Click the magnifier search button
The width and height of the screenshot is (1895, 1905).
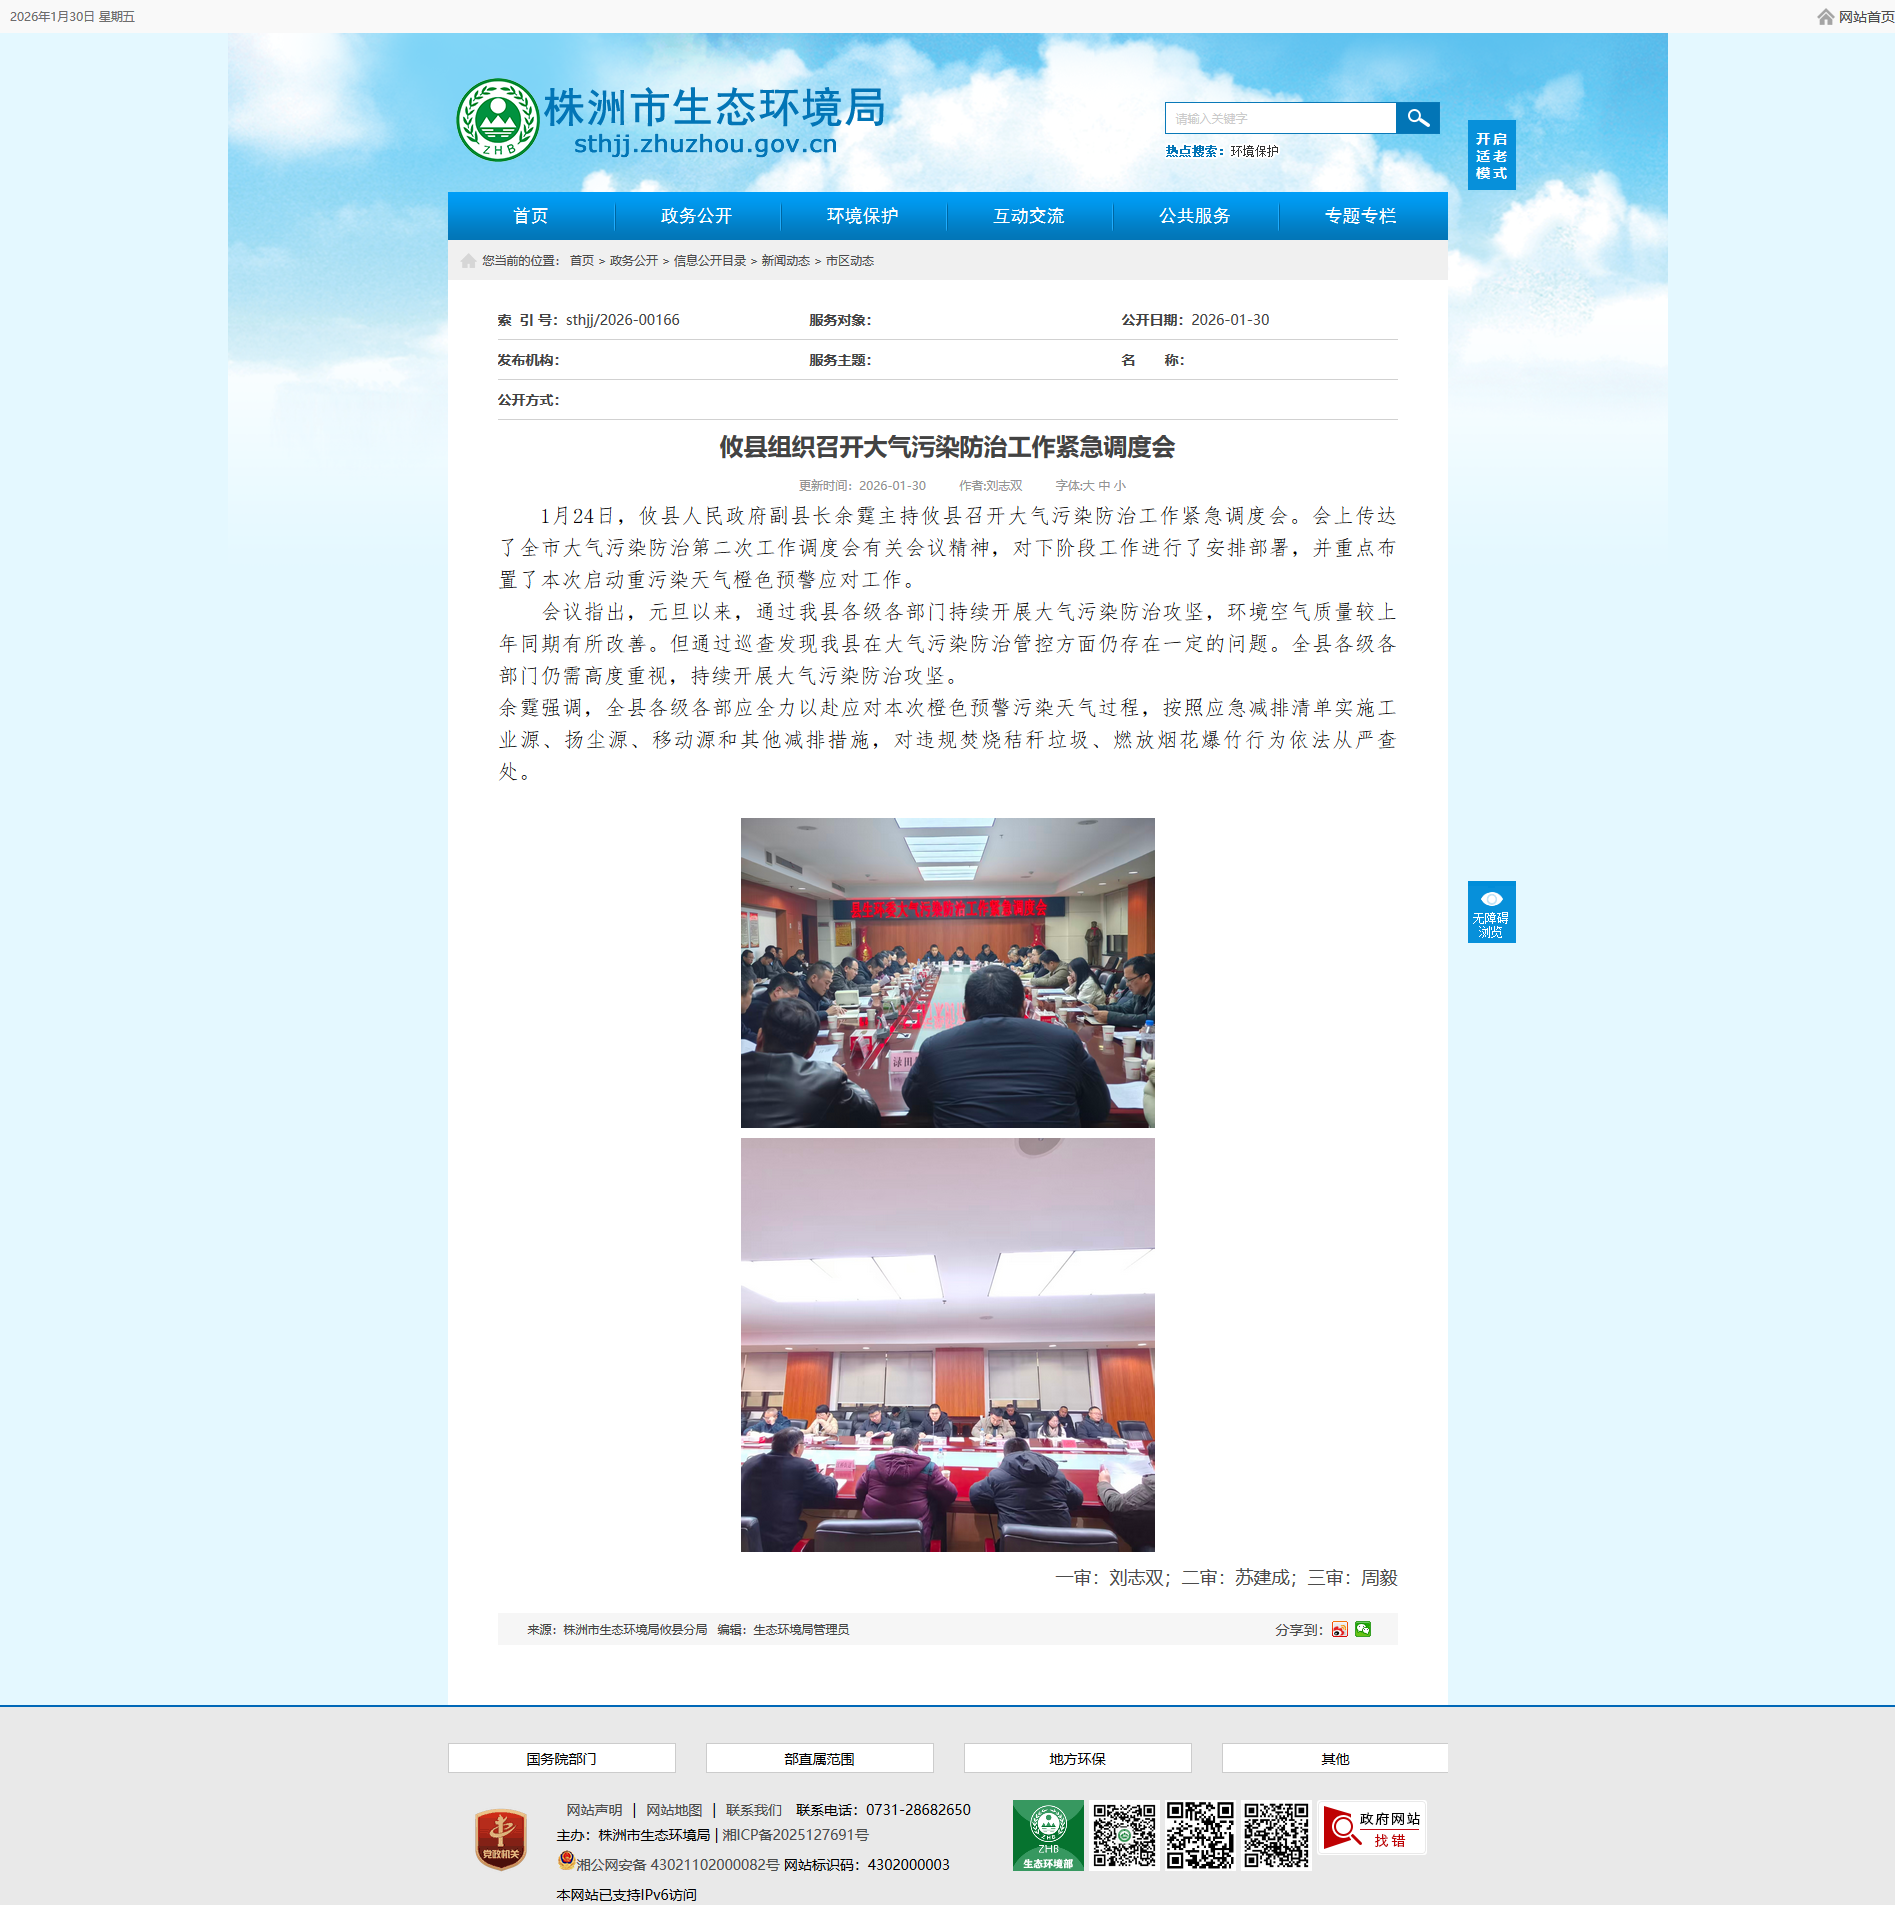coord(1417,118)
